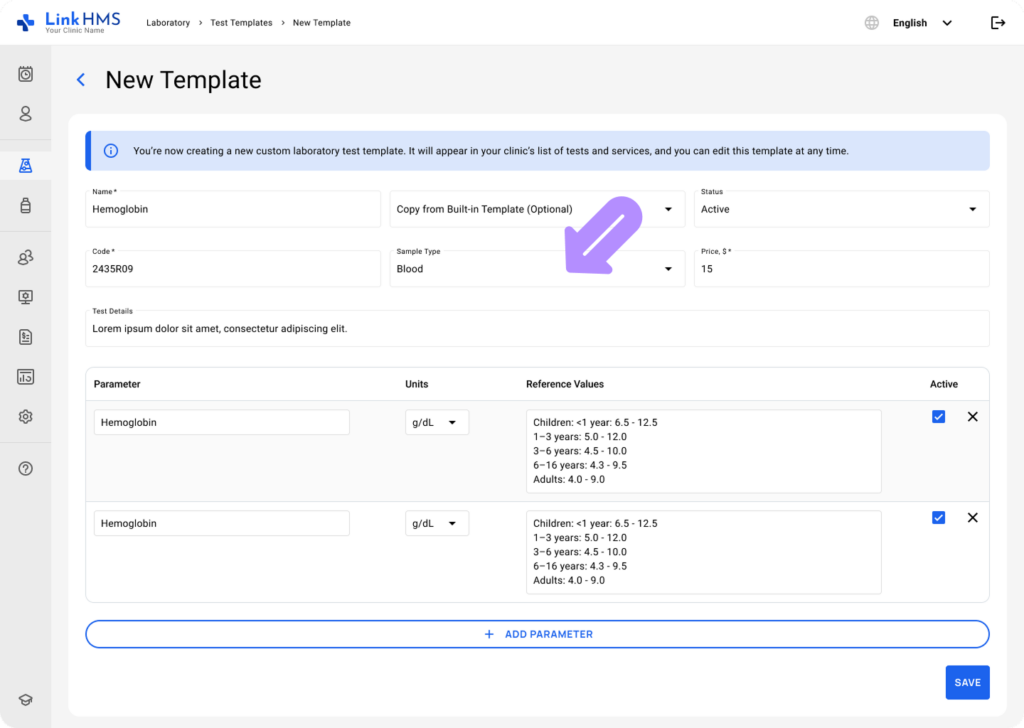The image size is (1024, 728).
Task: Navigate to Test Templates breadcrumb link
Action: [x=241, y=22]
